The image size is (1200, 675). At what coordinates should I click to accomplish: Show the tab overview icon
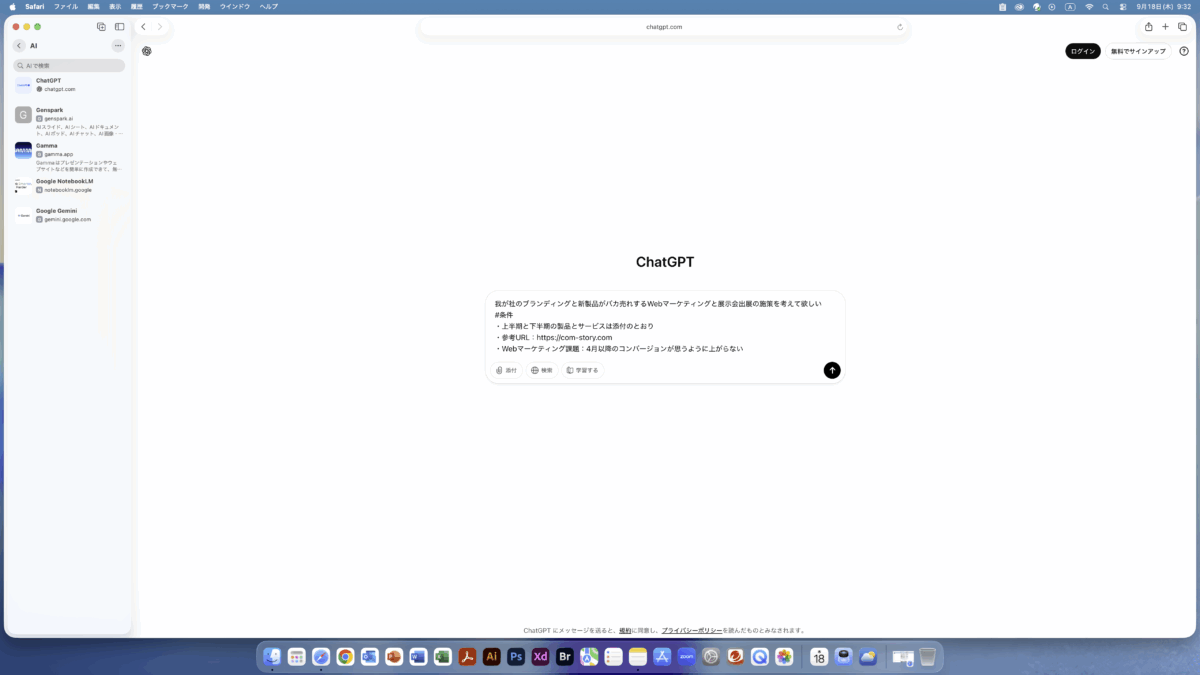click(x=1182, y=27)
